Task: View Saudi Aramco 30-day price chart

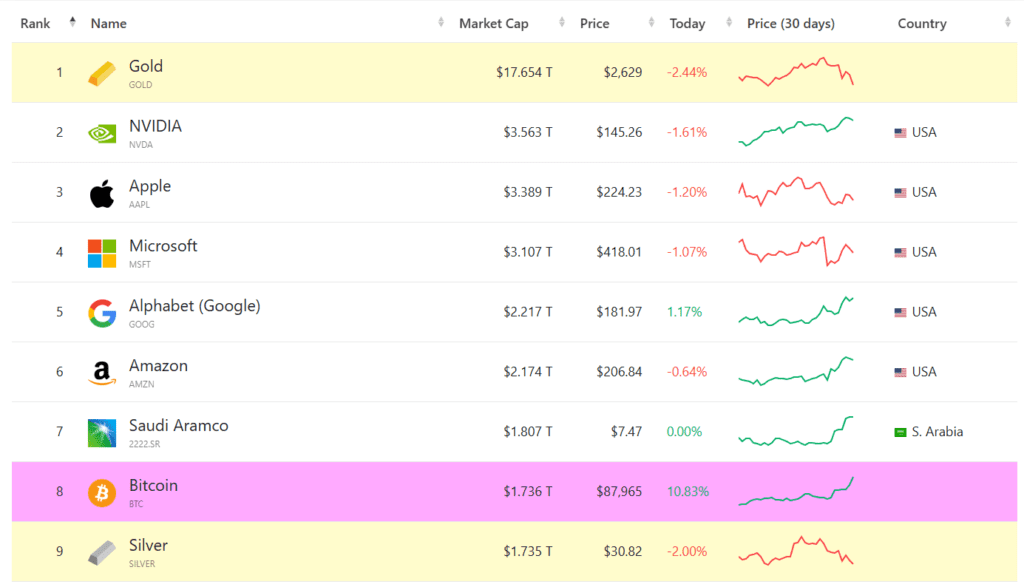Action: [796, 431]
